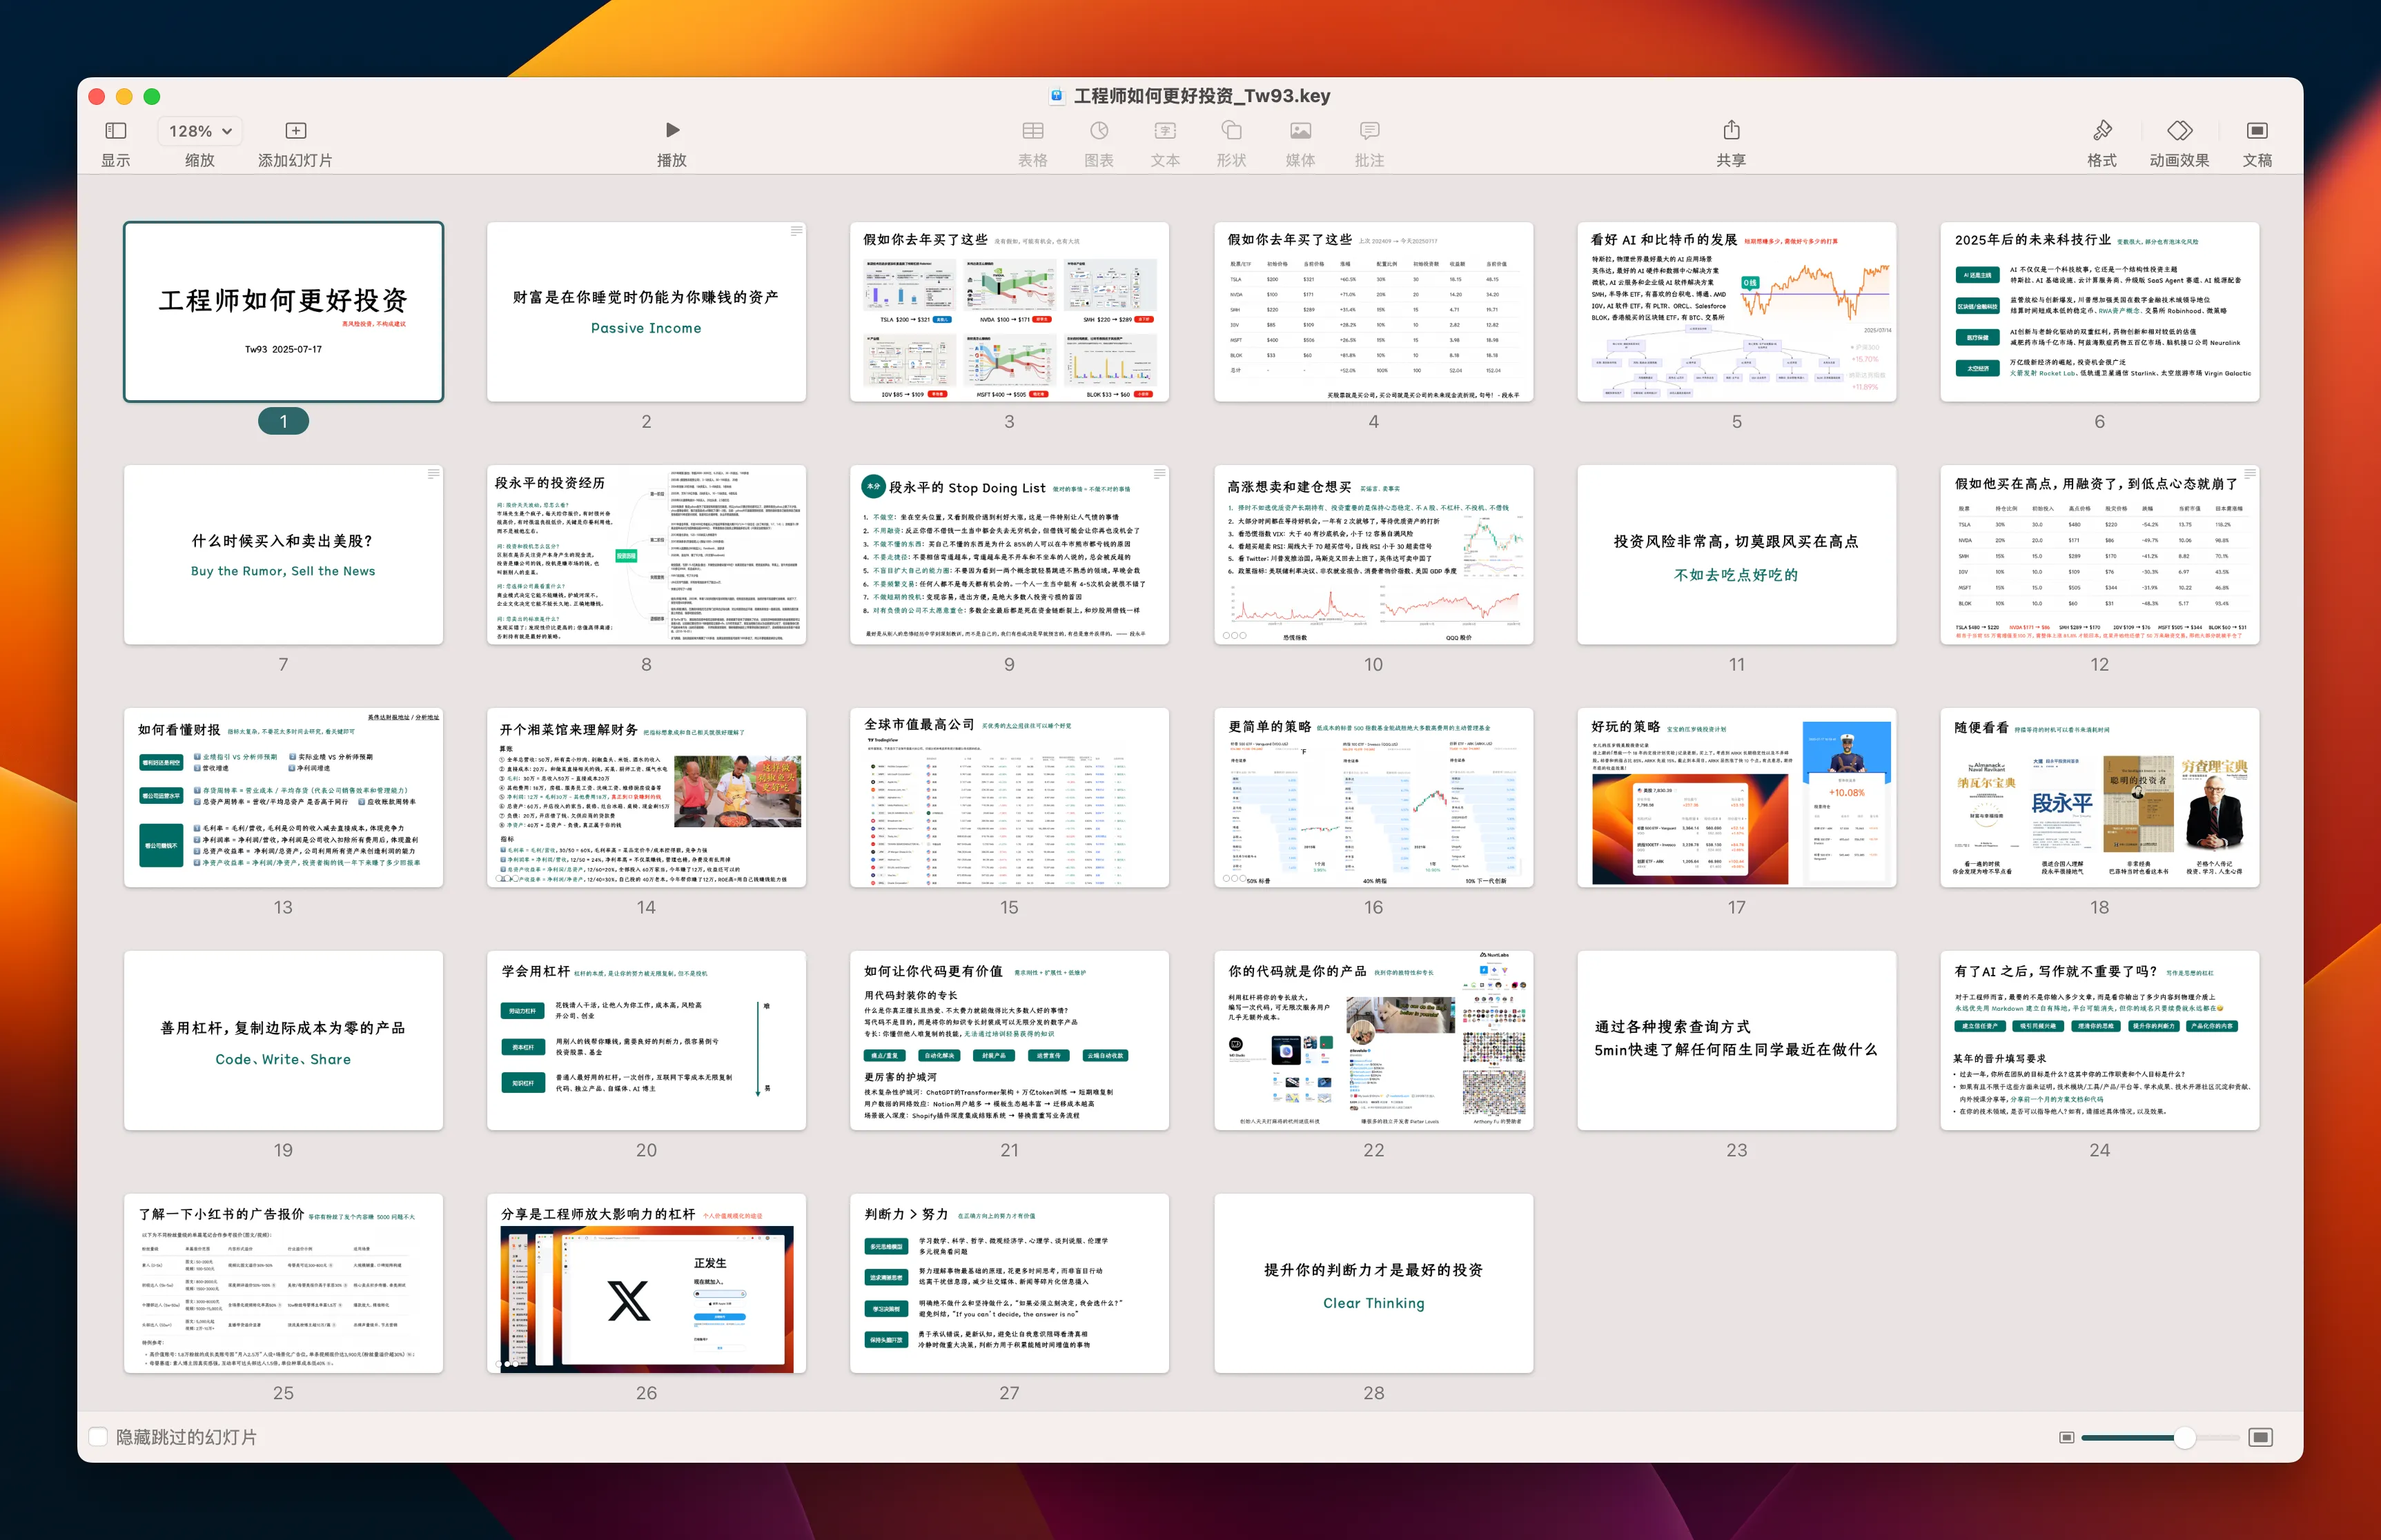Open the Share icon in toolbar
The width and height of the screenshot is (2381, 1540).
coord(1731,130)
